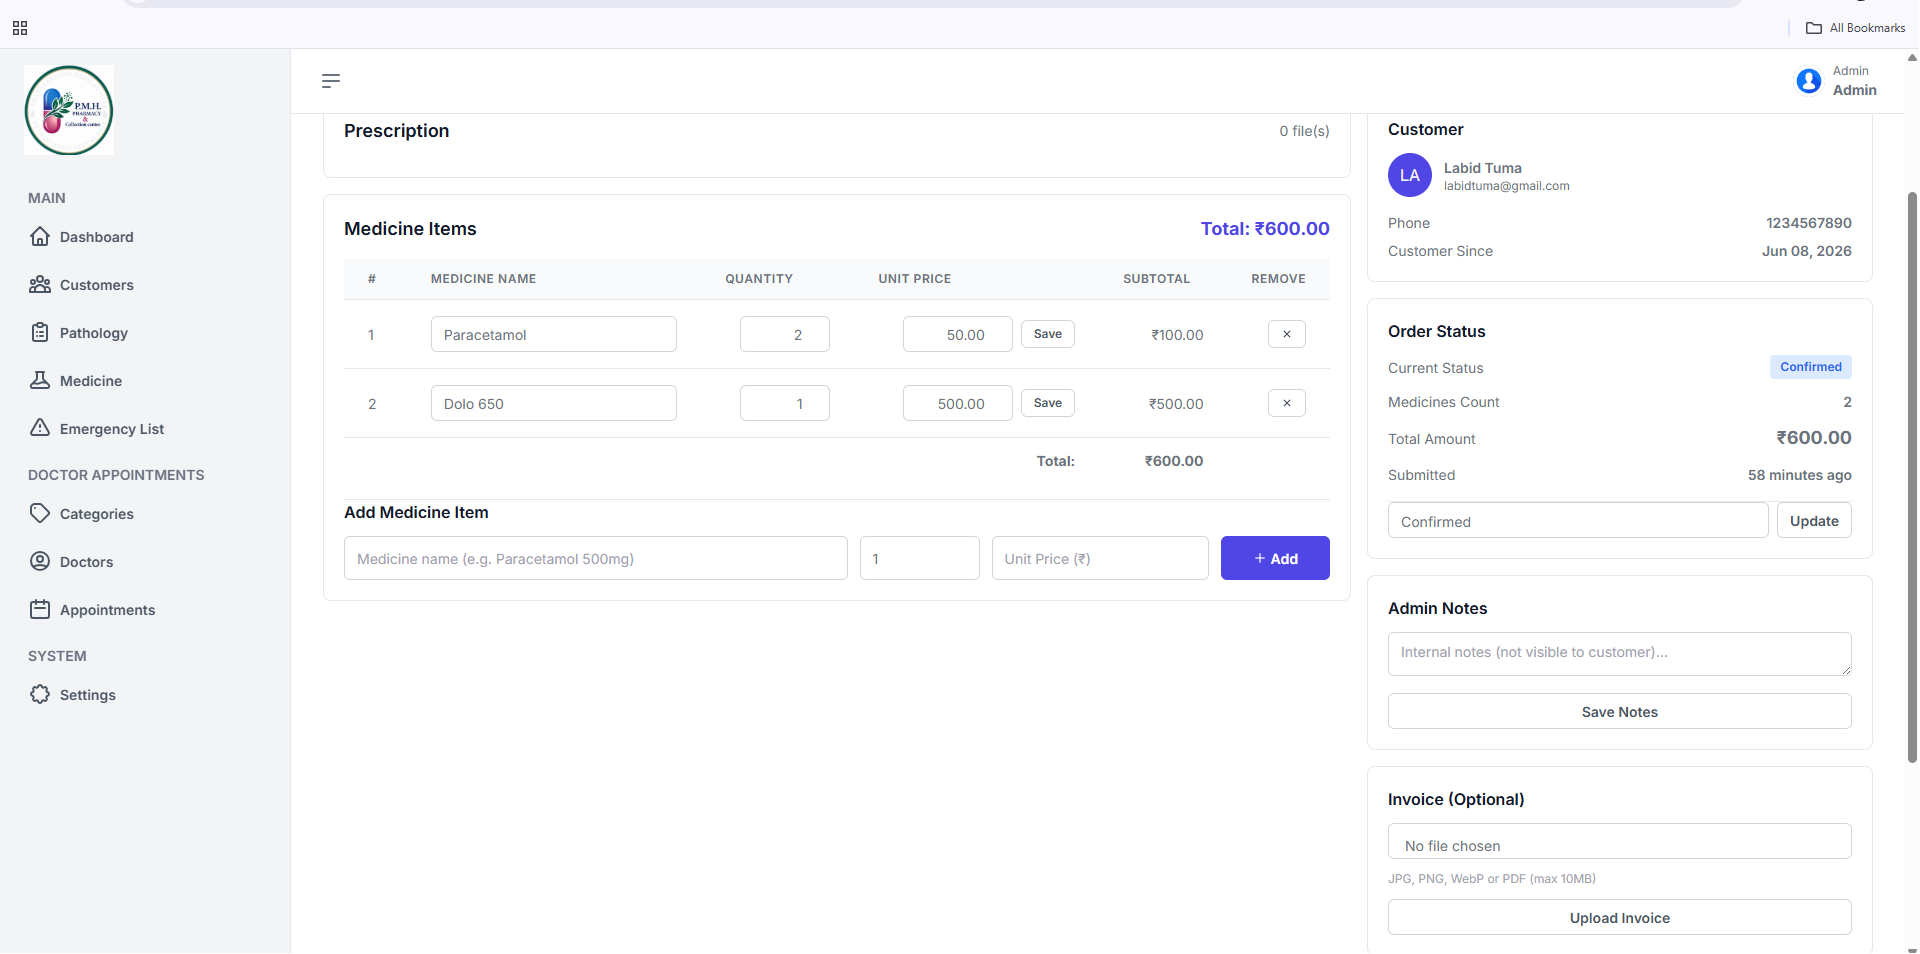Click the Medicine flask icon

(40, 380)
